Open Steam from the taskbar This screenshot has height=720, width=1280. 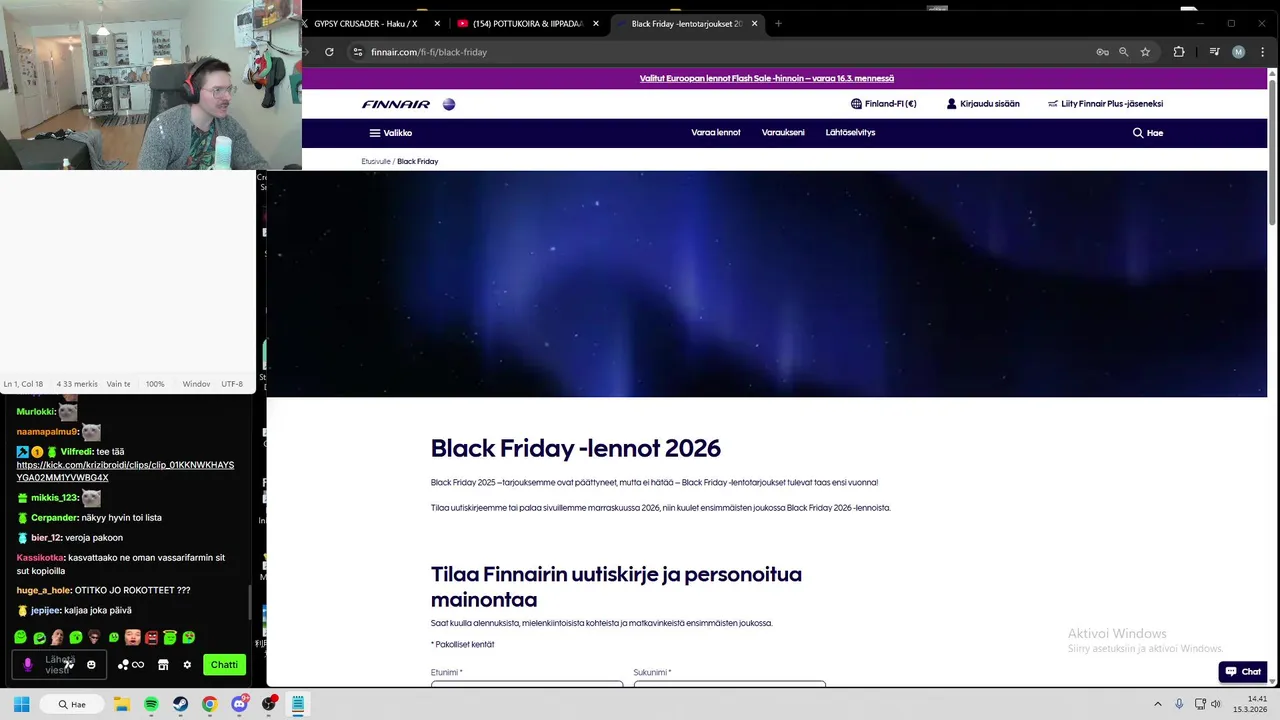(180, 704)
